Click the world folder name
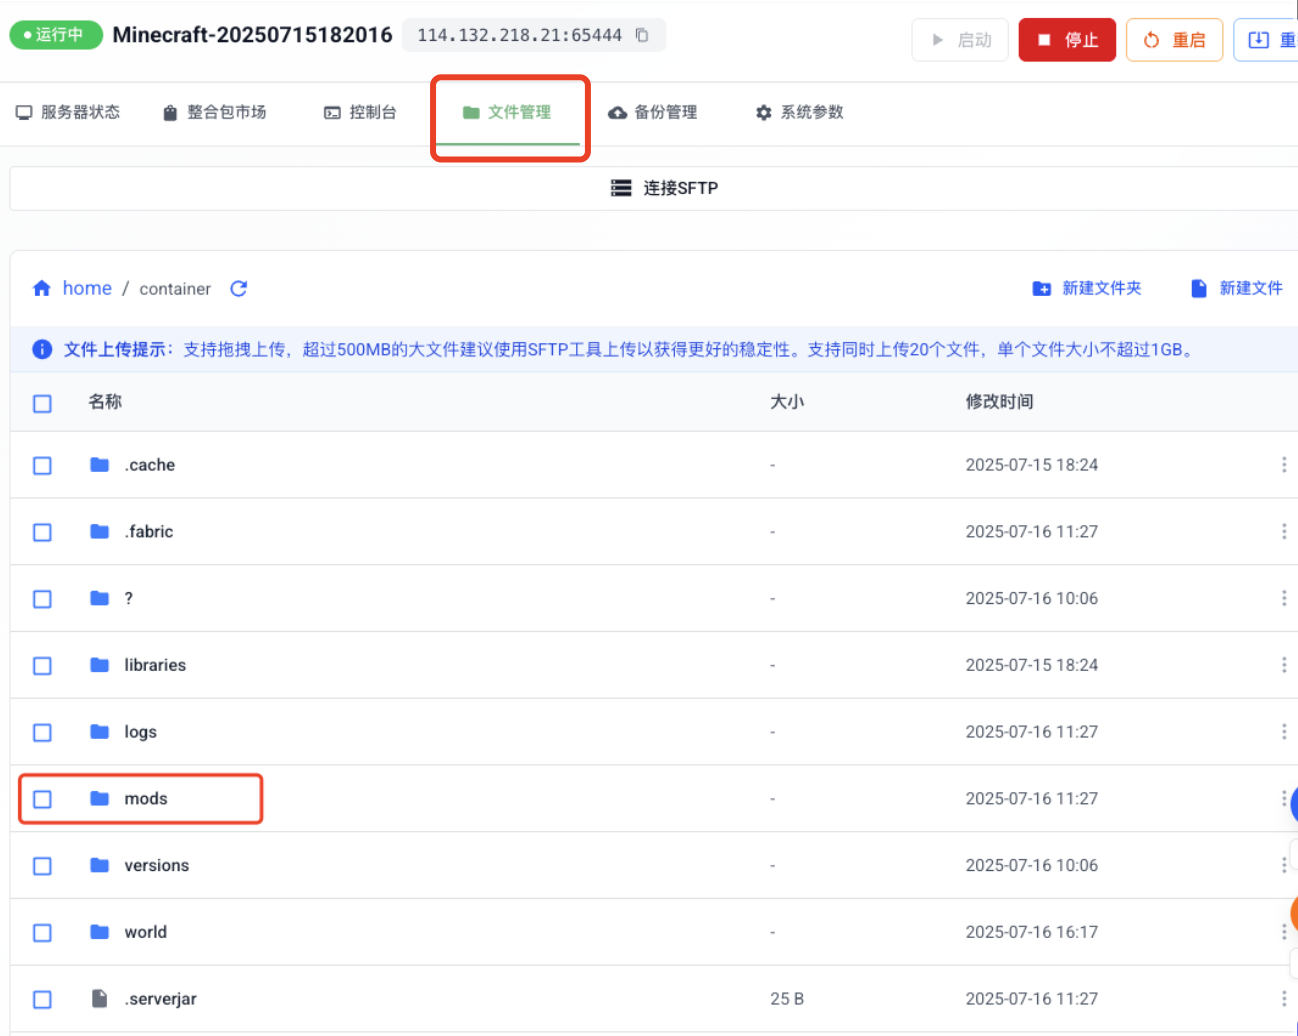This screenshot has height=1036, width=1298. point(146,932)
